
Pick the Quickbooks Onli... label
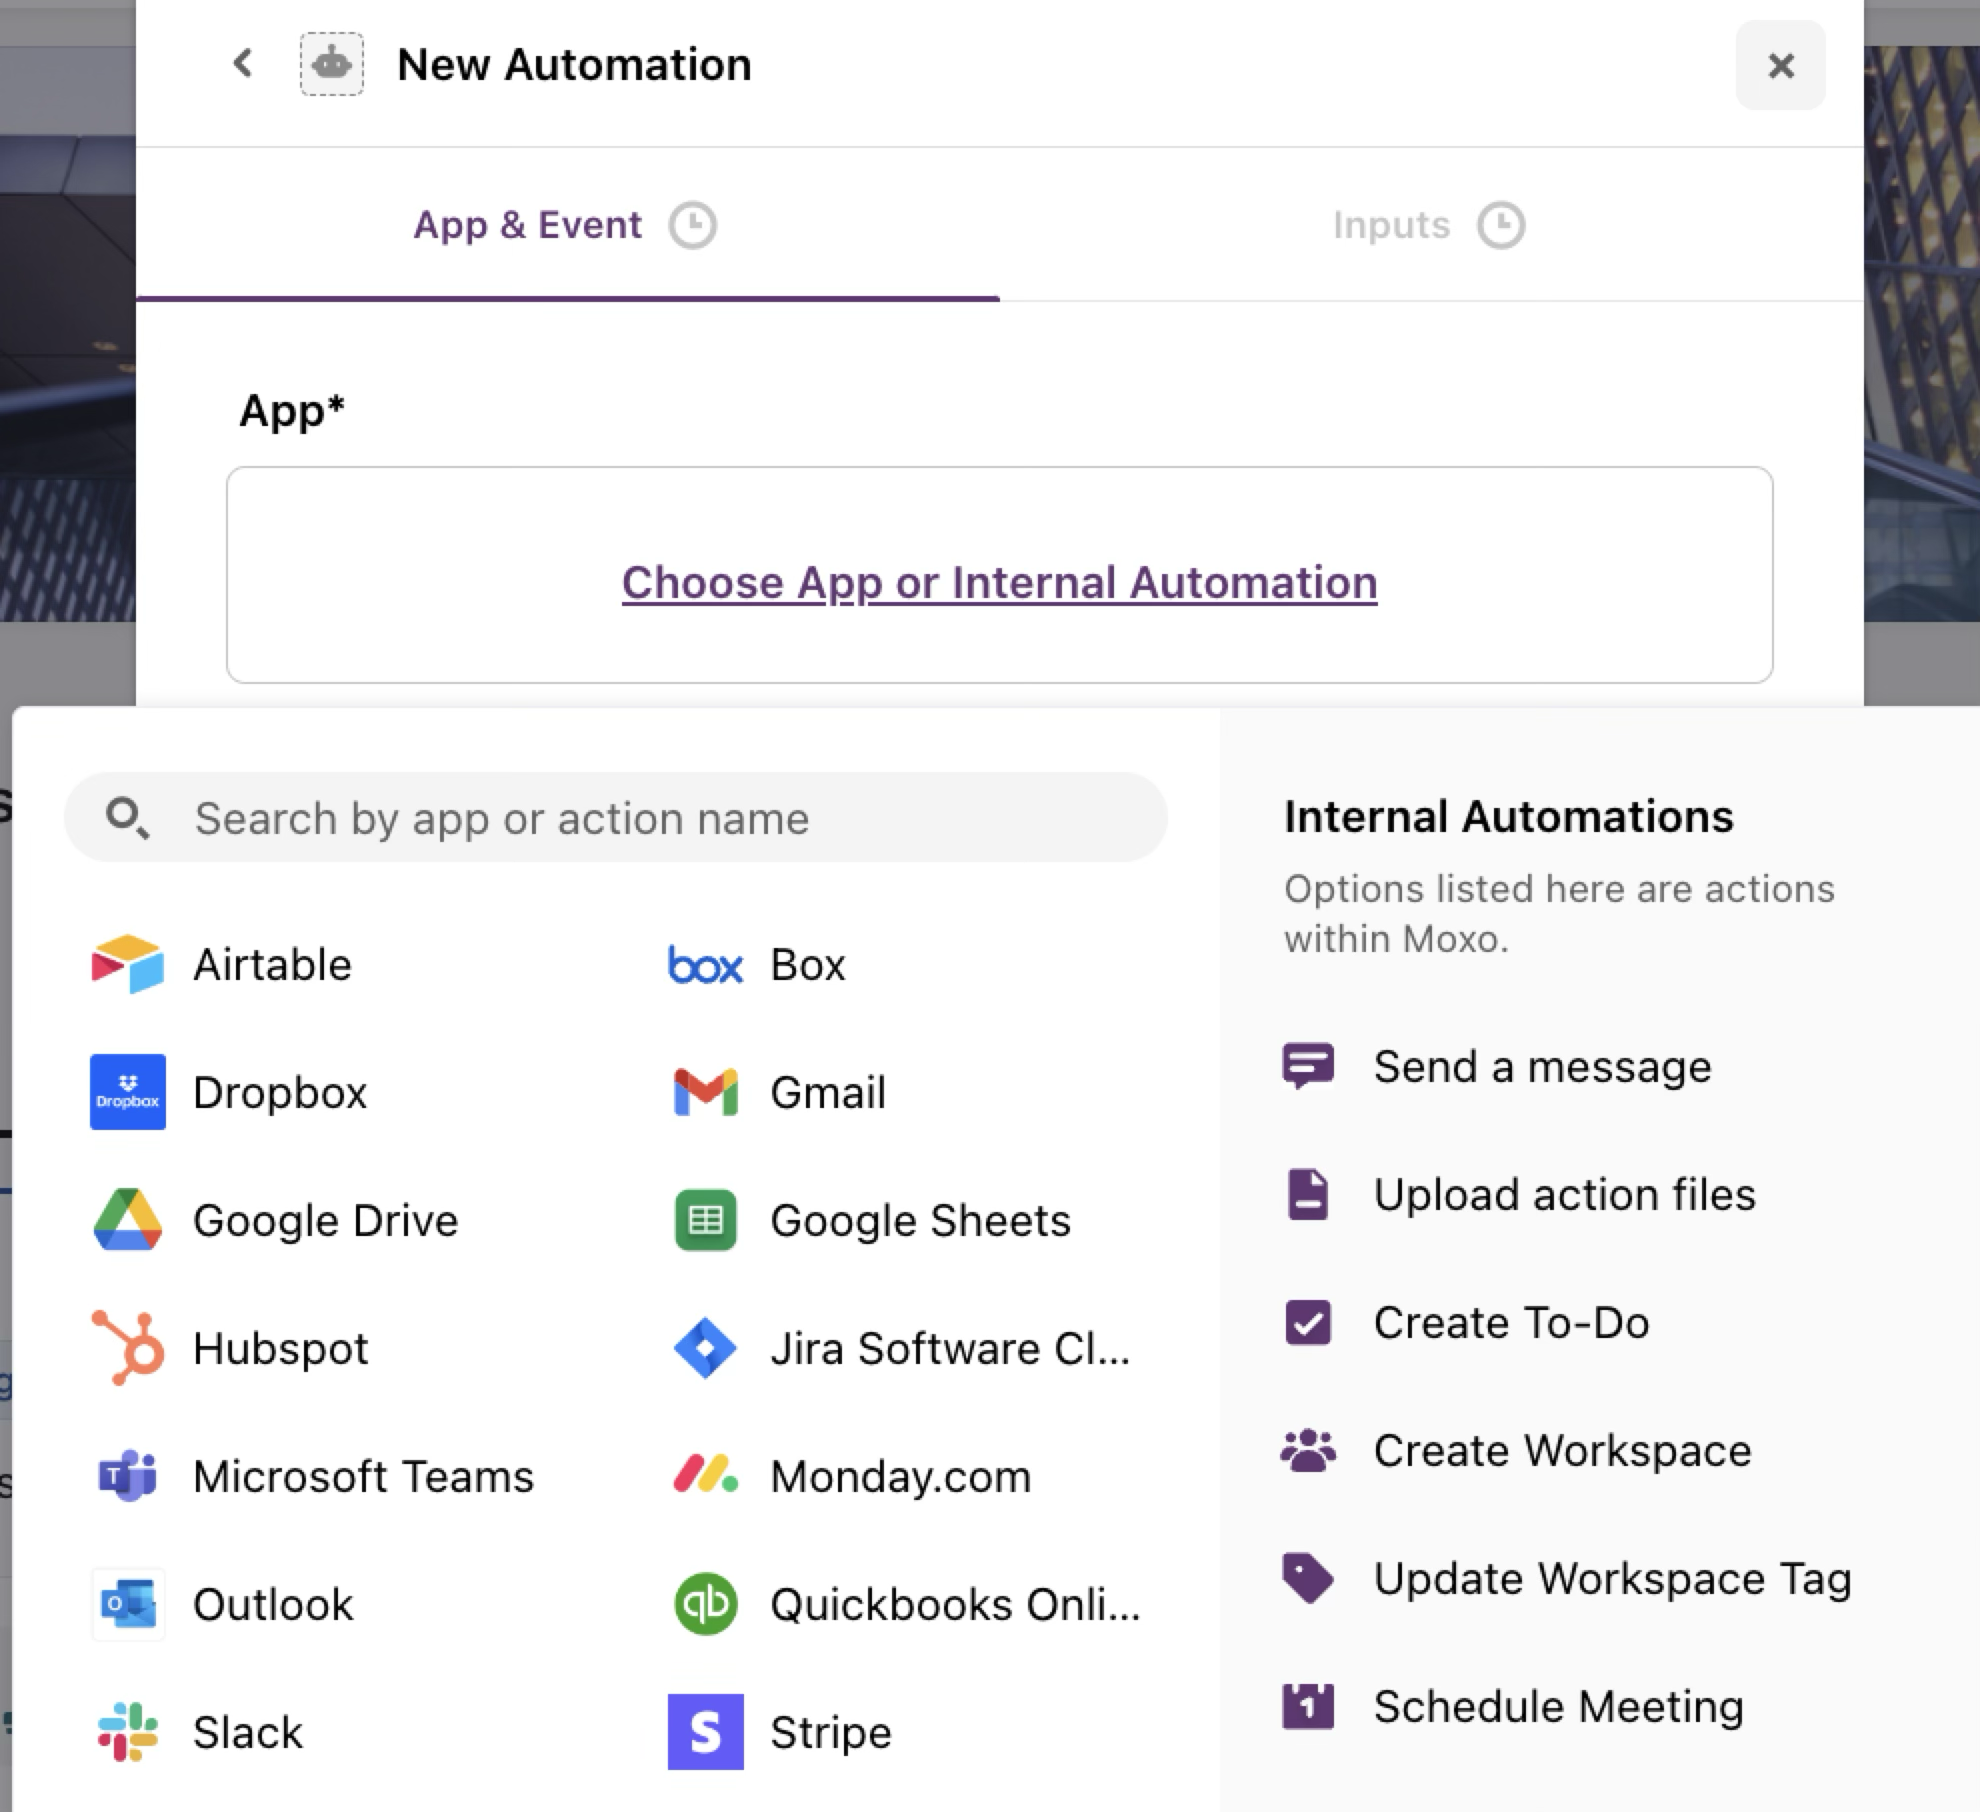point(955,1605)
